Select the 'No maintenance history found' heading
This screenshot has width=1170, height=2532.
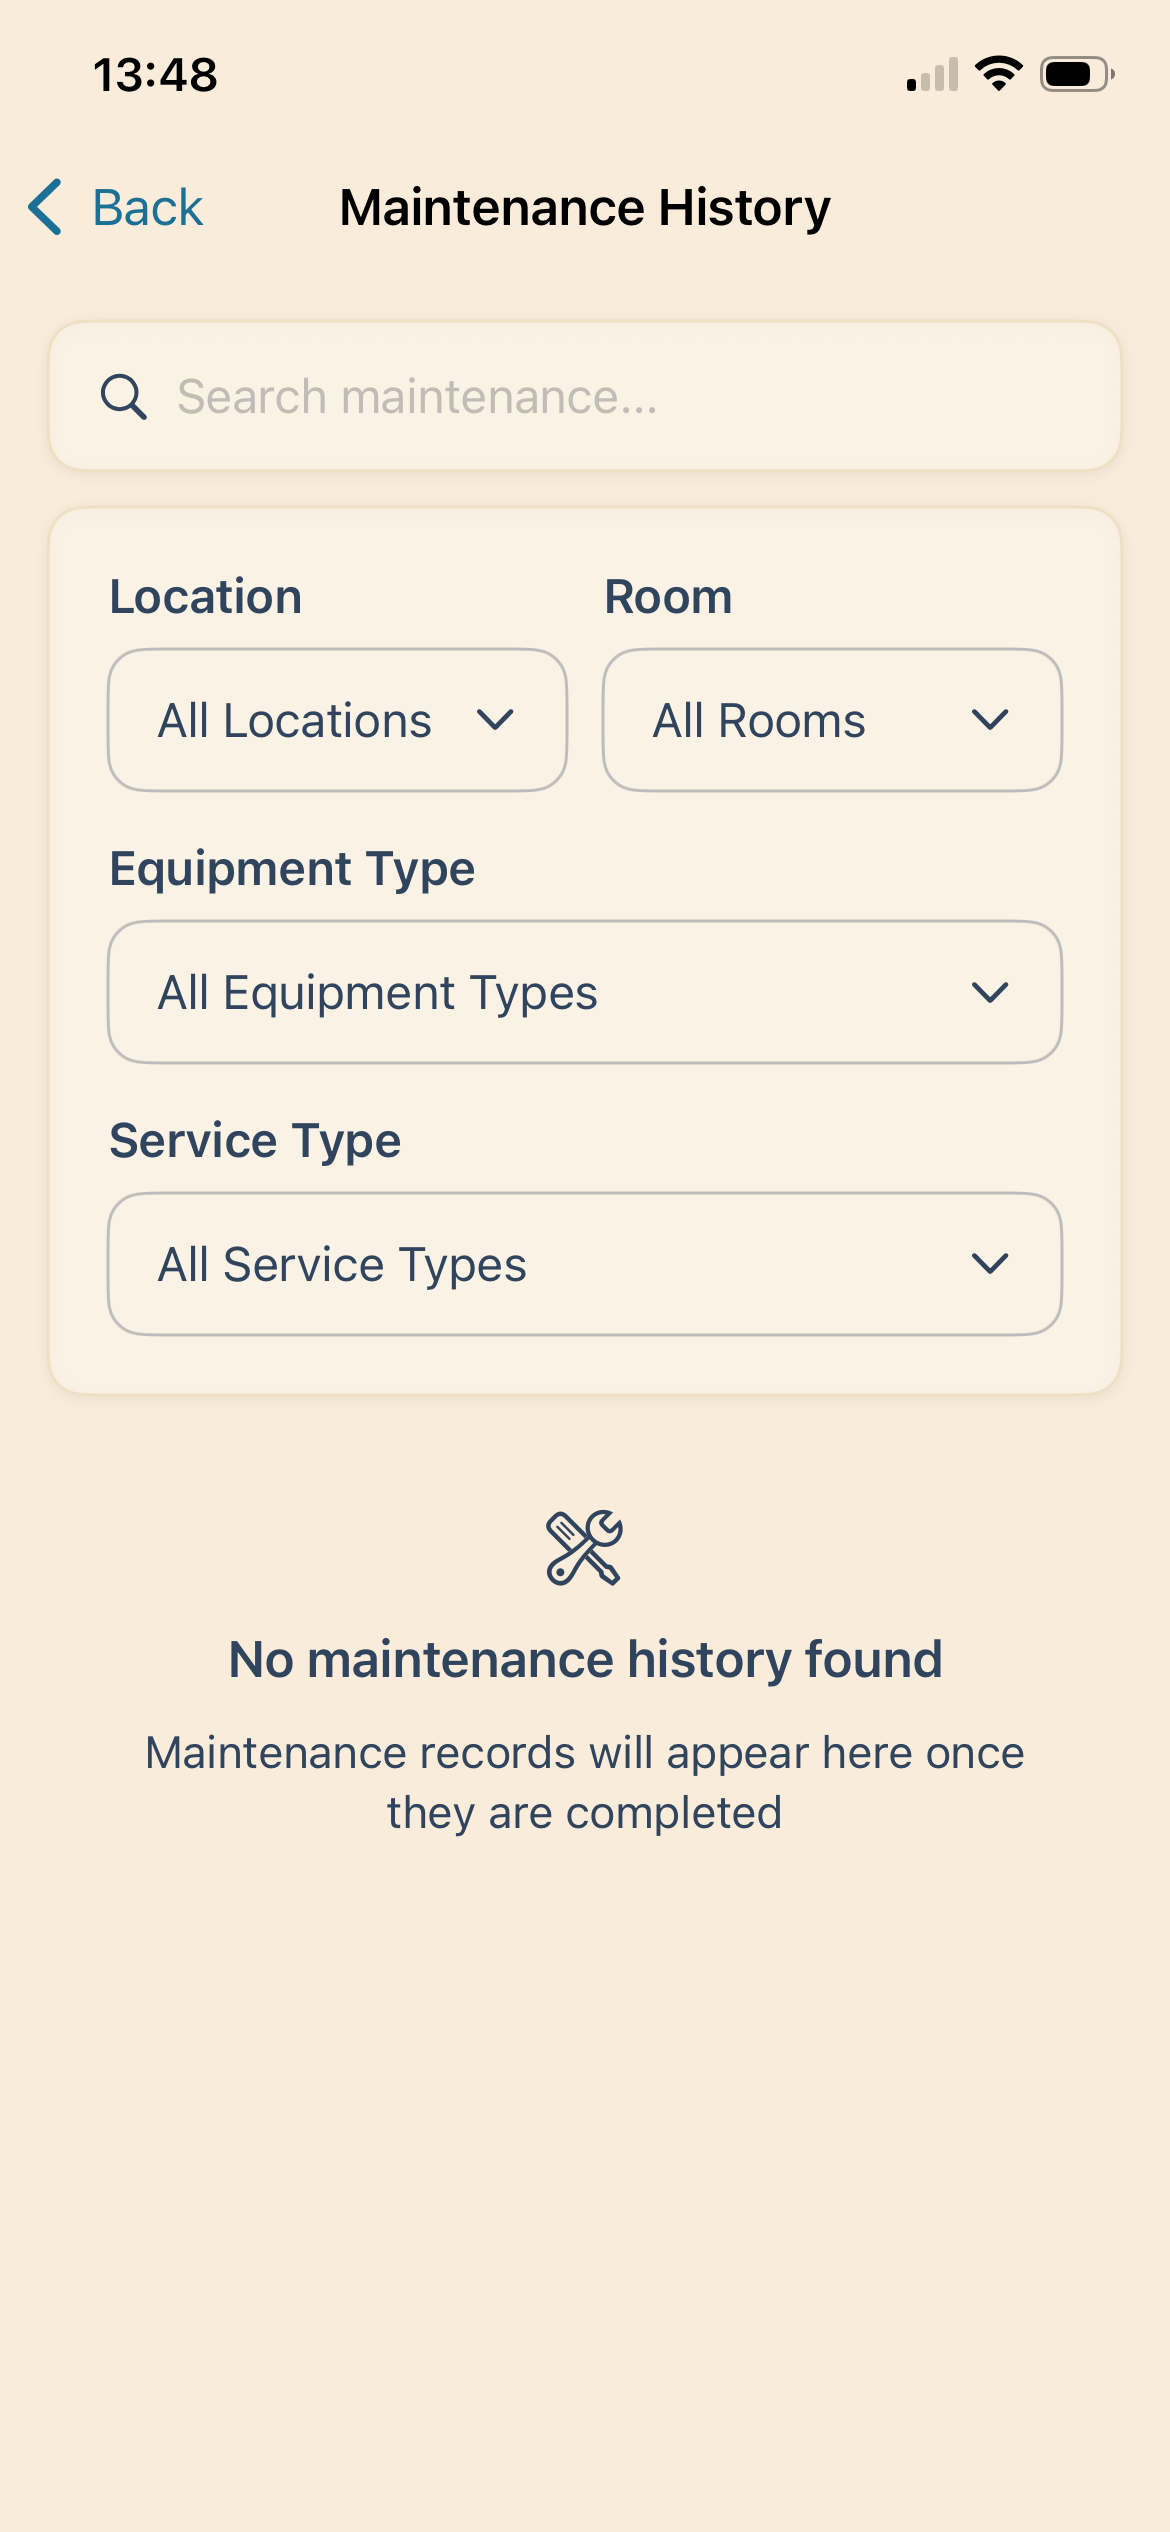pyautogui.click(x=585, y=1660)
